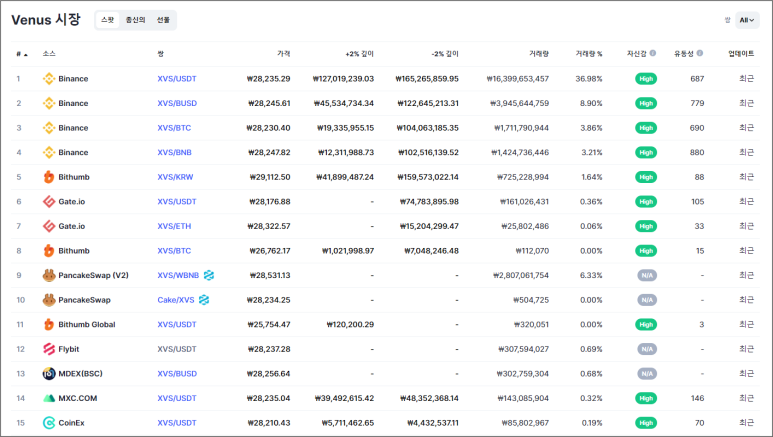Viewport: 773px width, 437px height.
Task: Open the XVS/BNB pair link
Action: pos(175,152)
